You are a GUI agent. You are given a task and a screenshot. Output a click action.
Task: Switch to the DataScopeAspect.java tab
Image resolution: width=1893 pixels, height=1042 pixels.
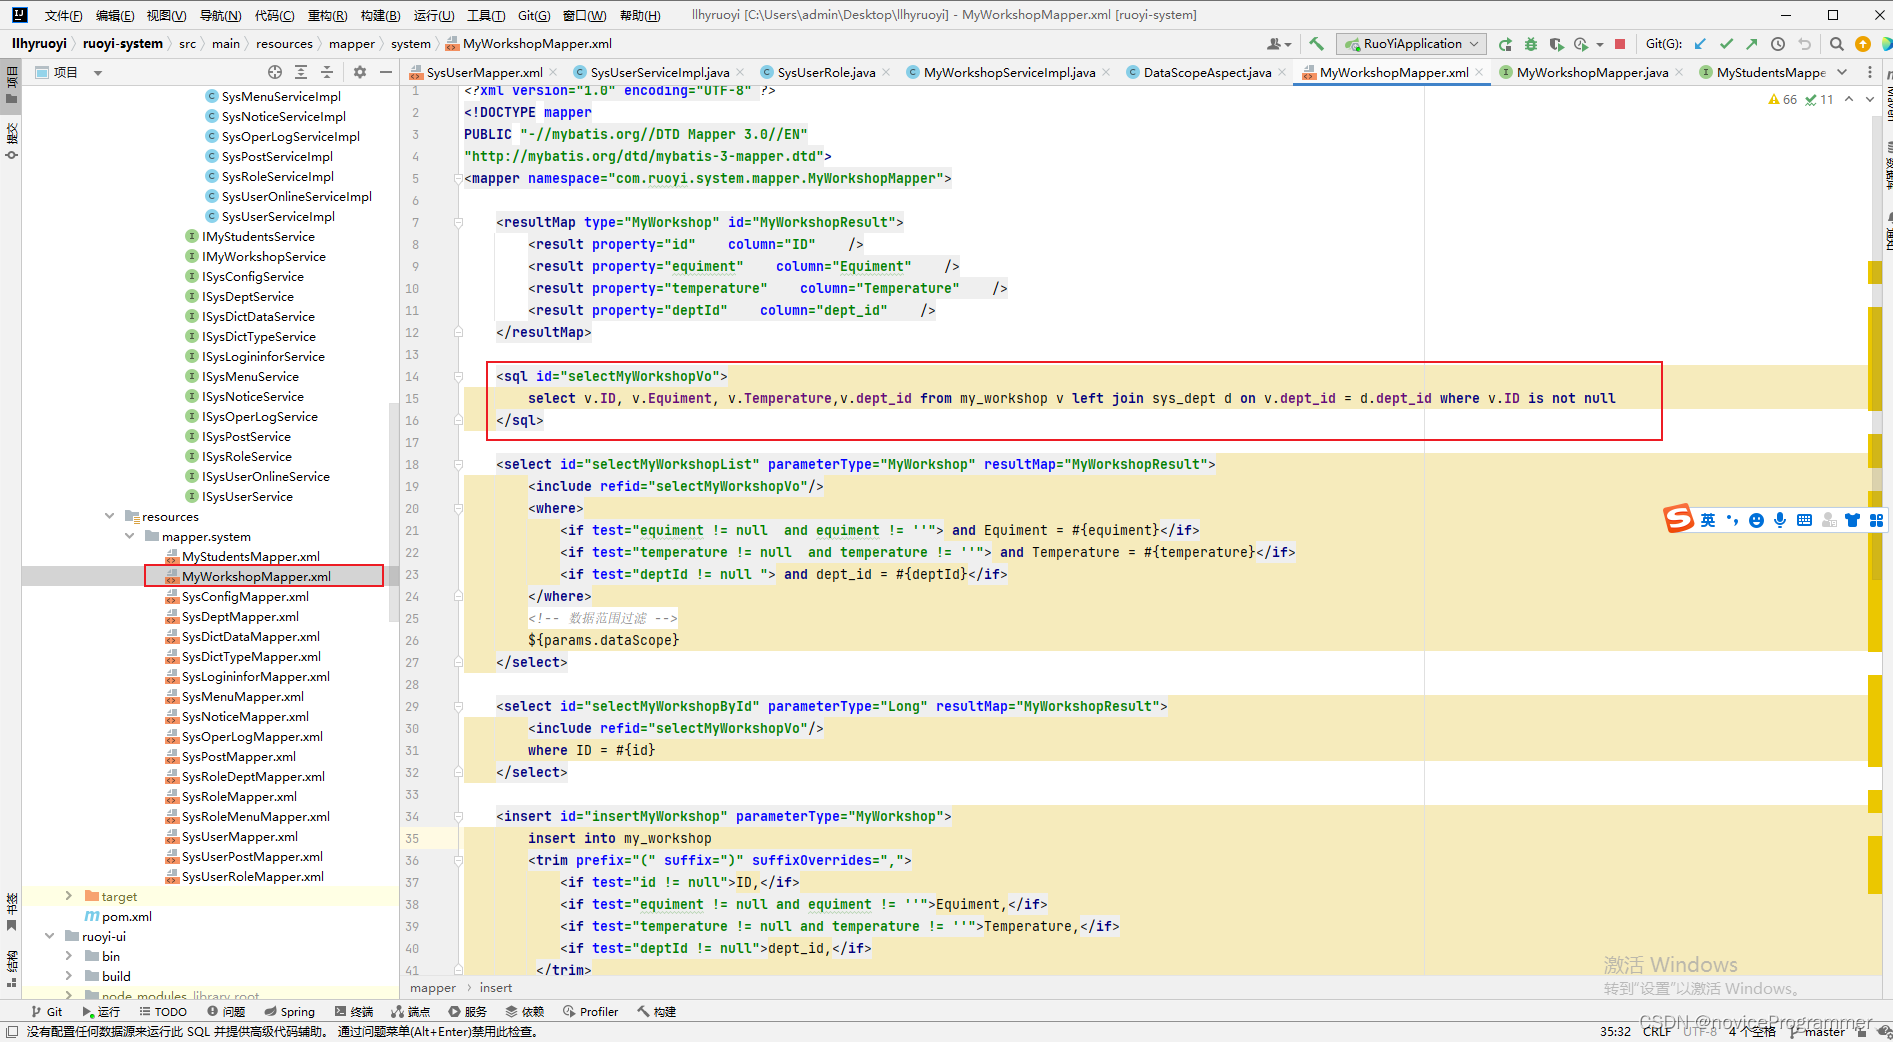click(1207, 72)
